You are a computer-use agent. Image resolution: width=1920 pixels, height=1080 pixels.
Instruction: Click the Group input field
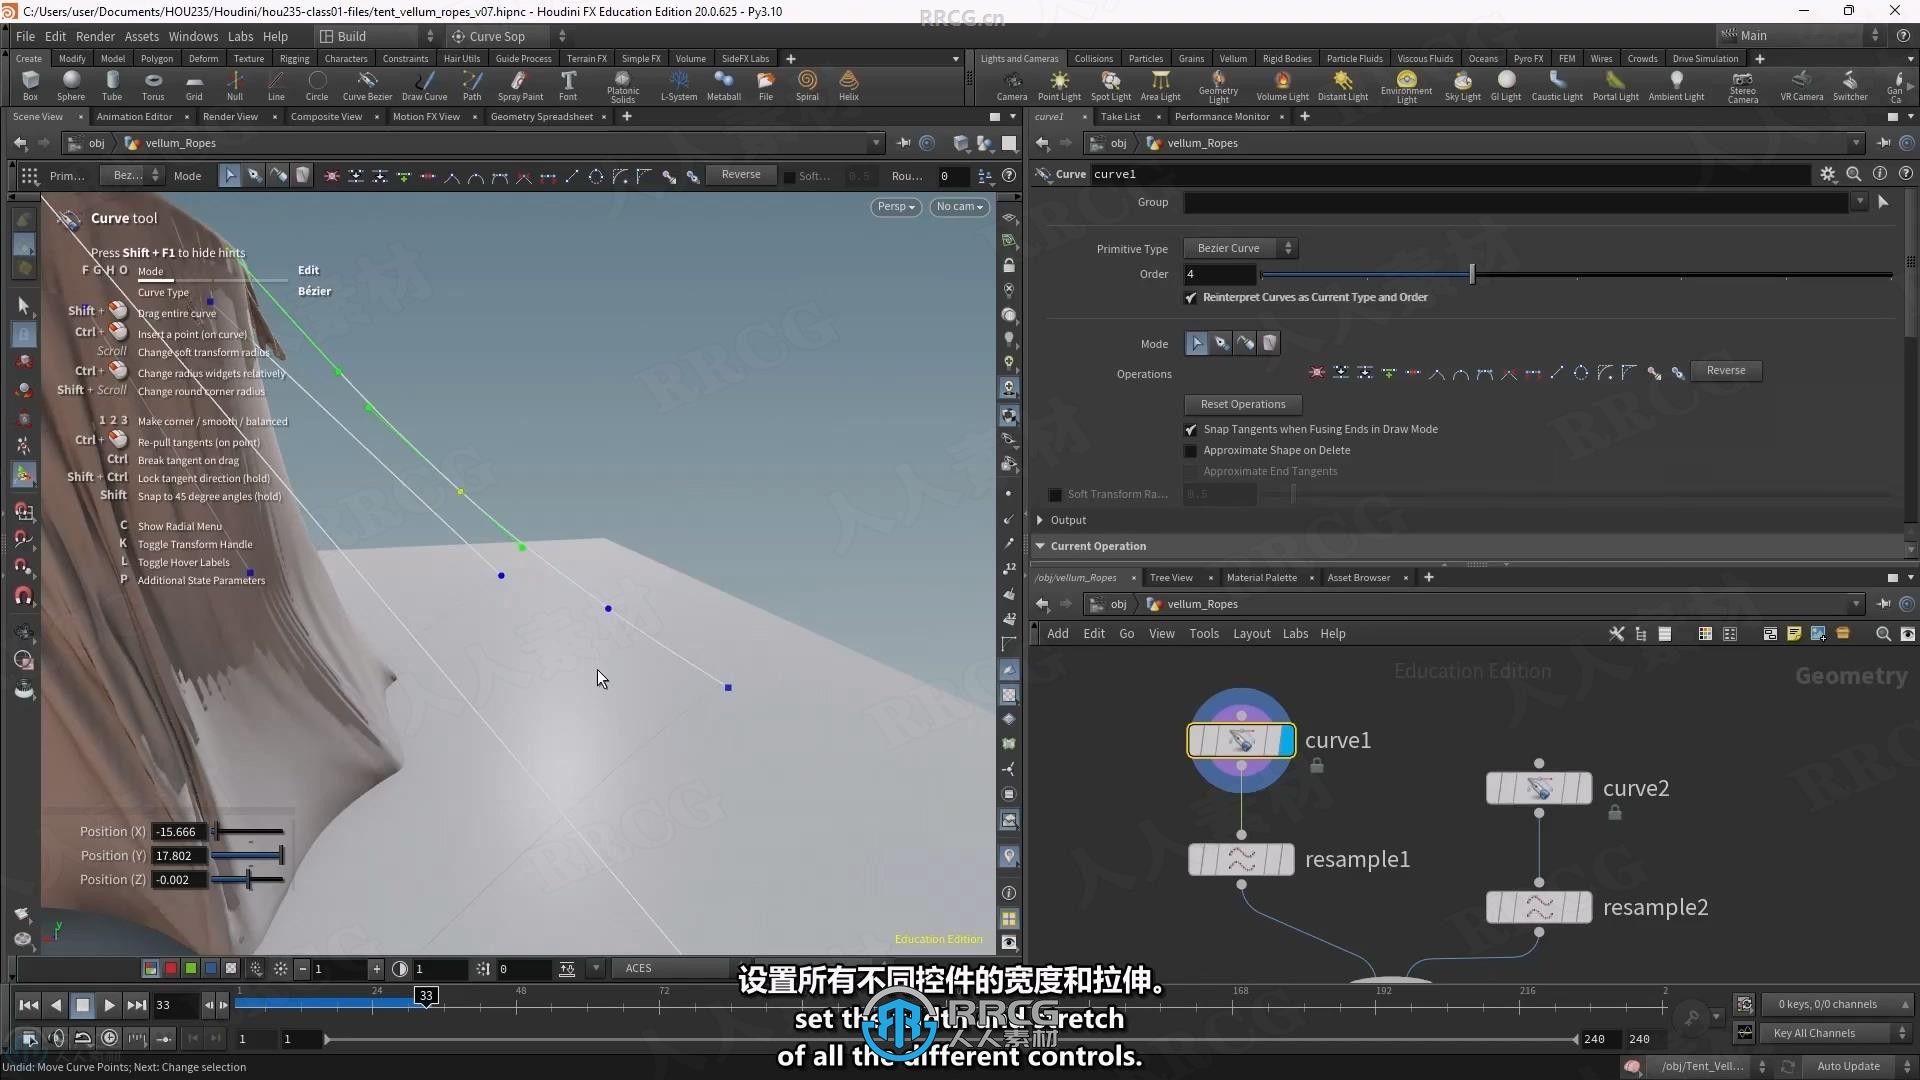1516,203
